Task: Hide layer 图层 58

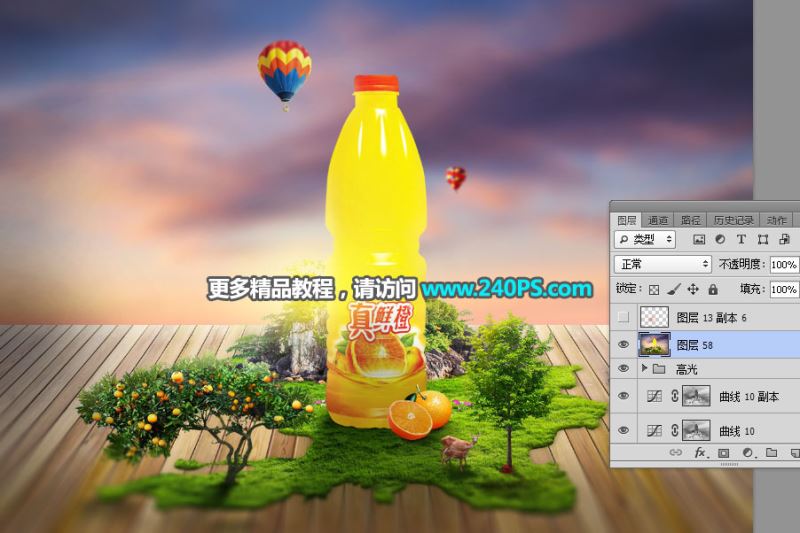Action: point(623,345)
